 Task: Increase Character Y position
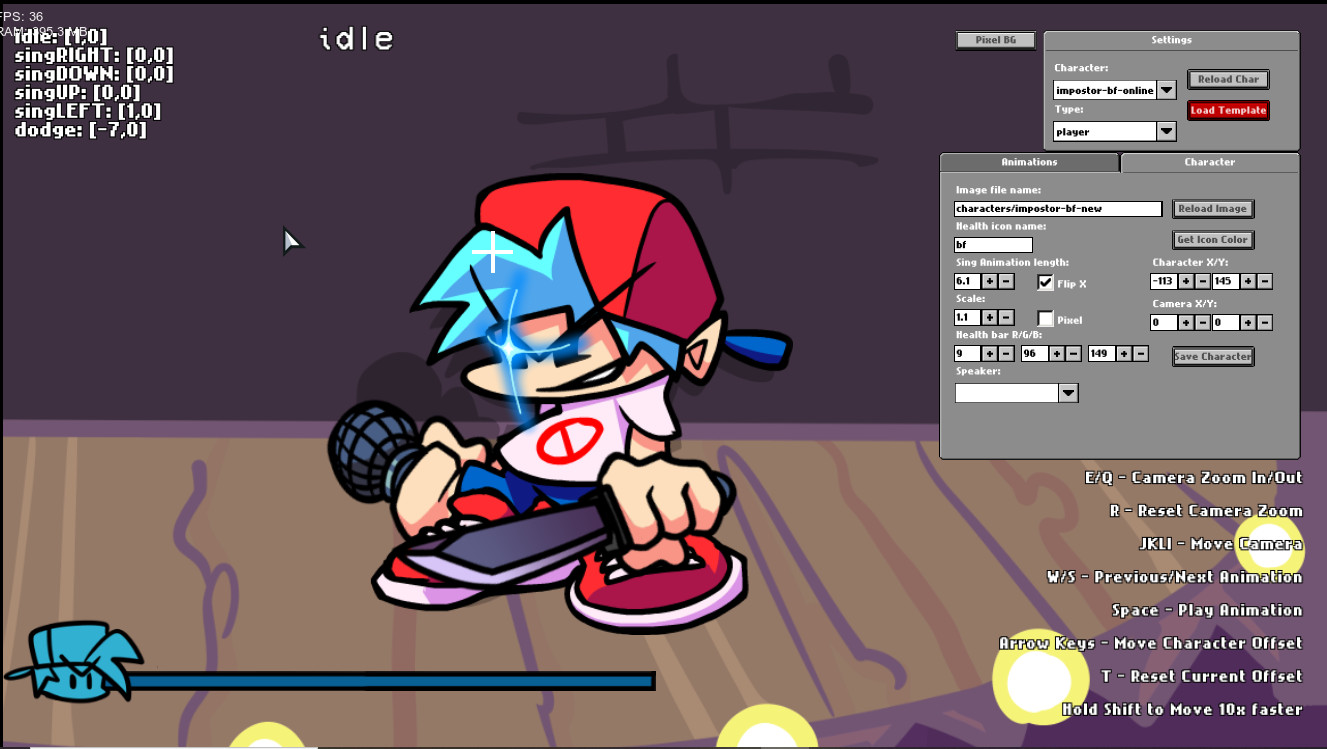pos(1248,282)
